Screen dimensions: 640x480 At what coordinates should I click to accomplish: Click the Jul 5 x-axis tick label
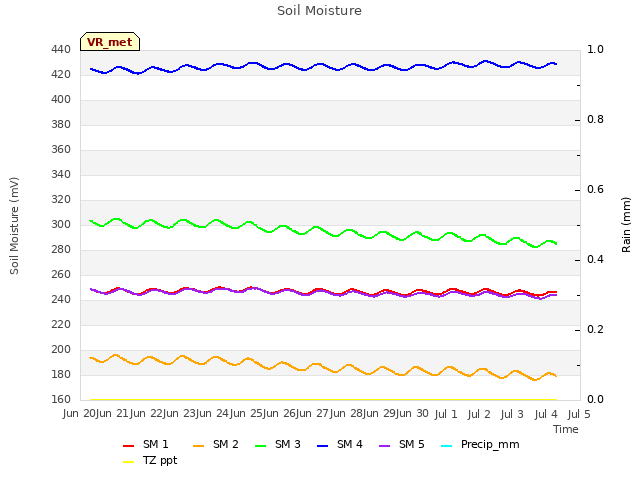tap(579, 414)
